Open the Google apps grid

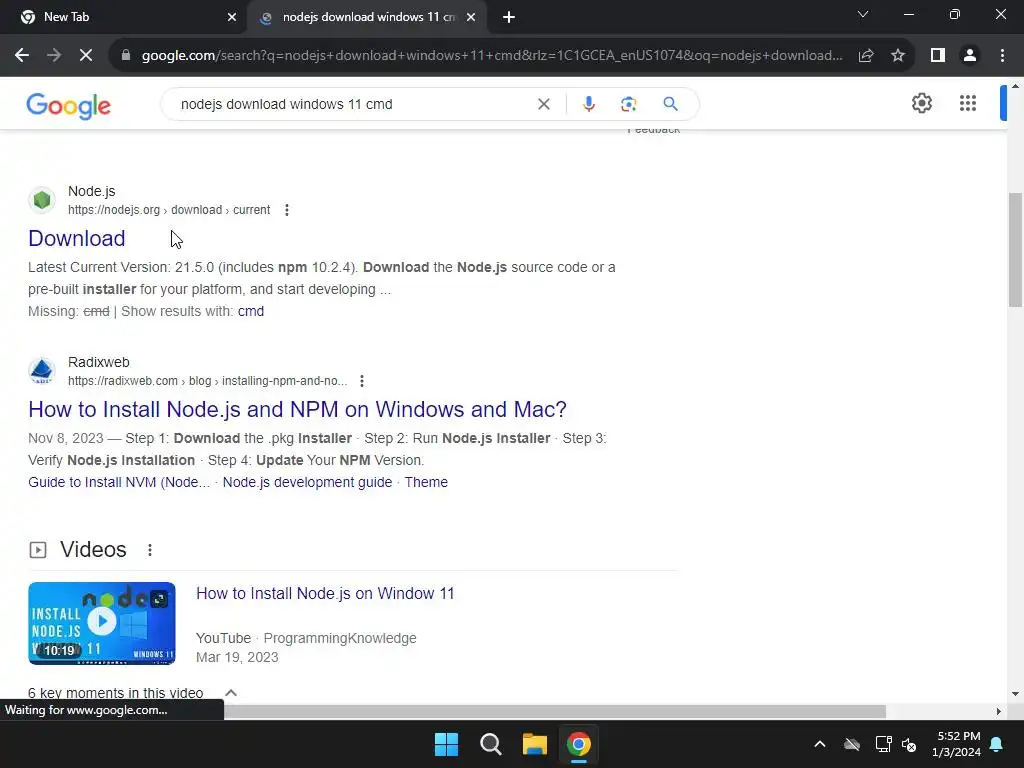968,103
